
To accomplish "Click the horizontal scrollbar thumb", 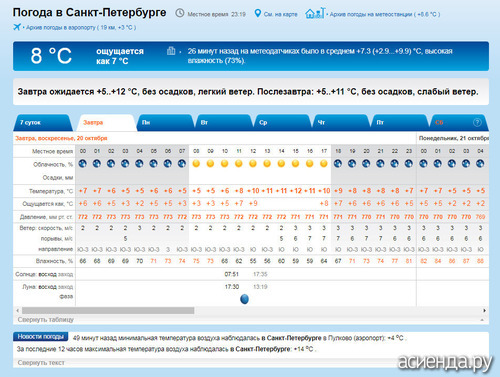I will click(108, 310).
